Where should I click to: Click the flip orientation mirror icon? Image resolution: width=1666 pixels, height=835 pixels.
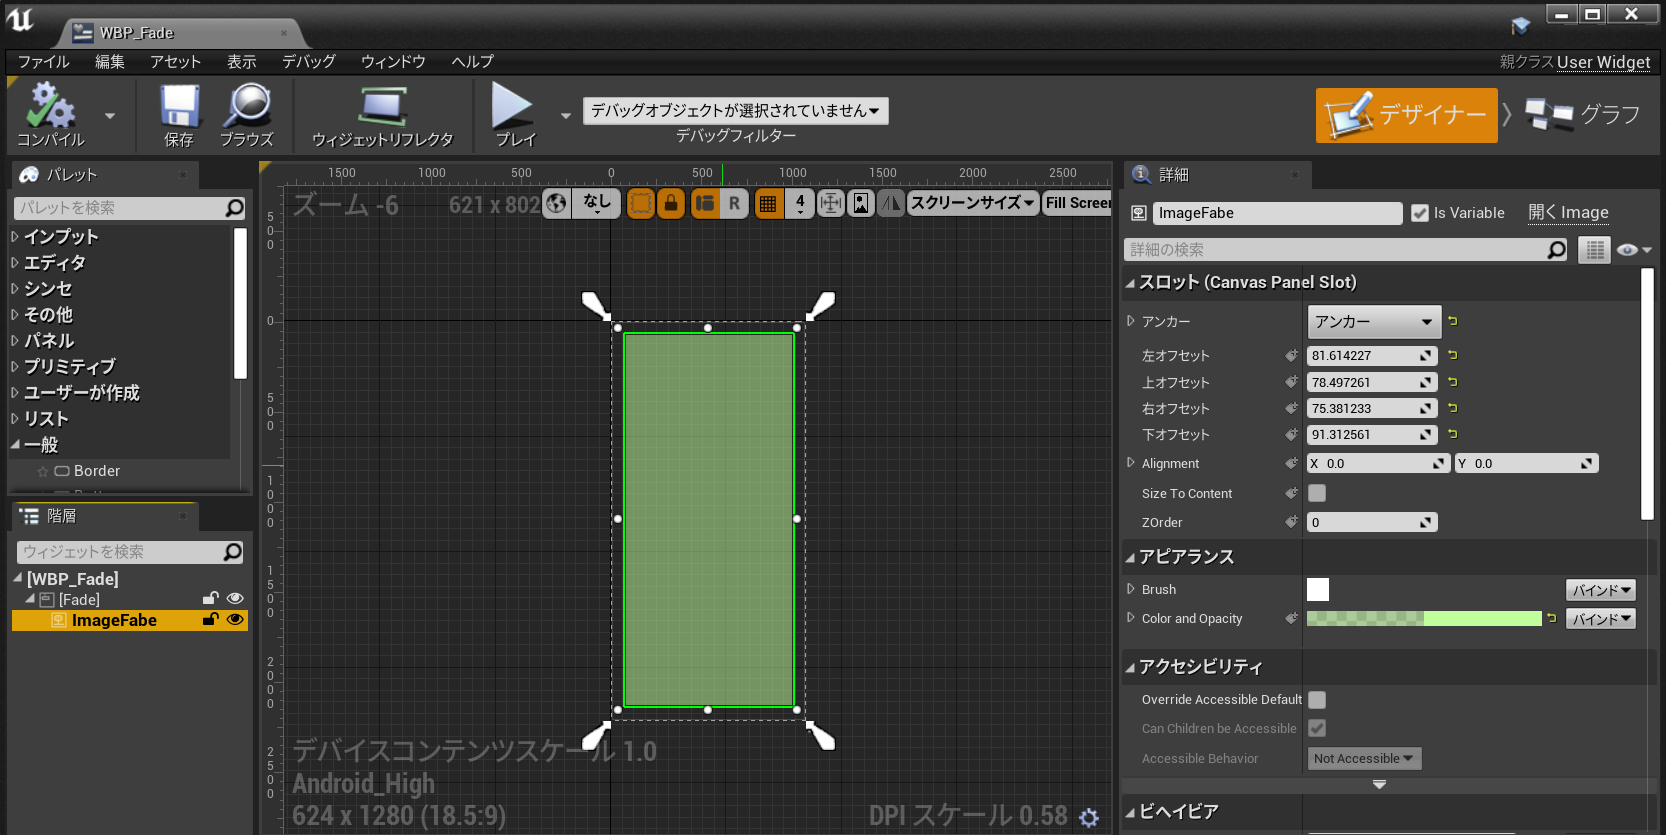point(890,203)
